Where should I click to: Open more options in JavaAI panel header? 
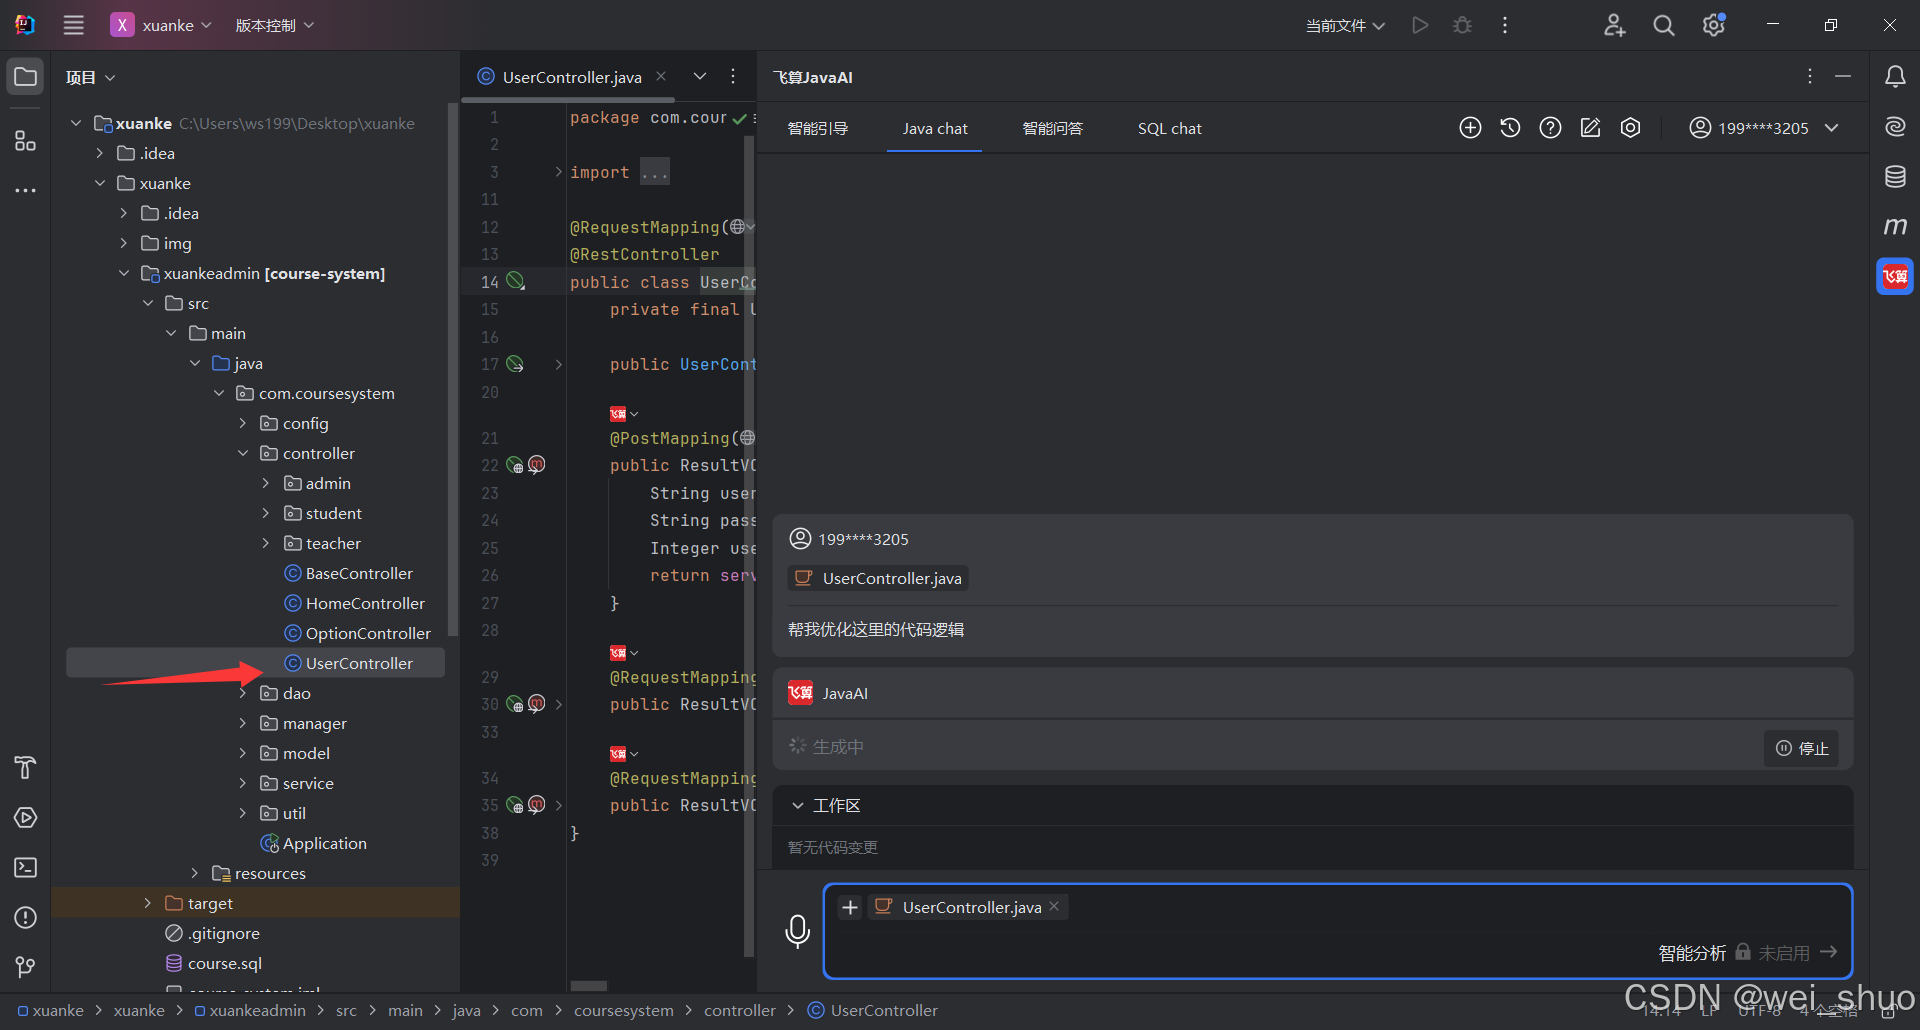click(1810, 77)
